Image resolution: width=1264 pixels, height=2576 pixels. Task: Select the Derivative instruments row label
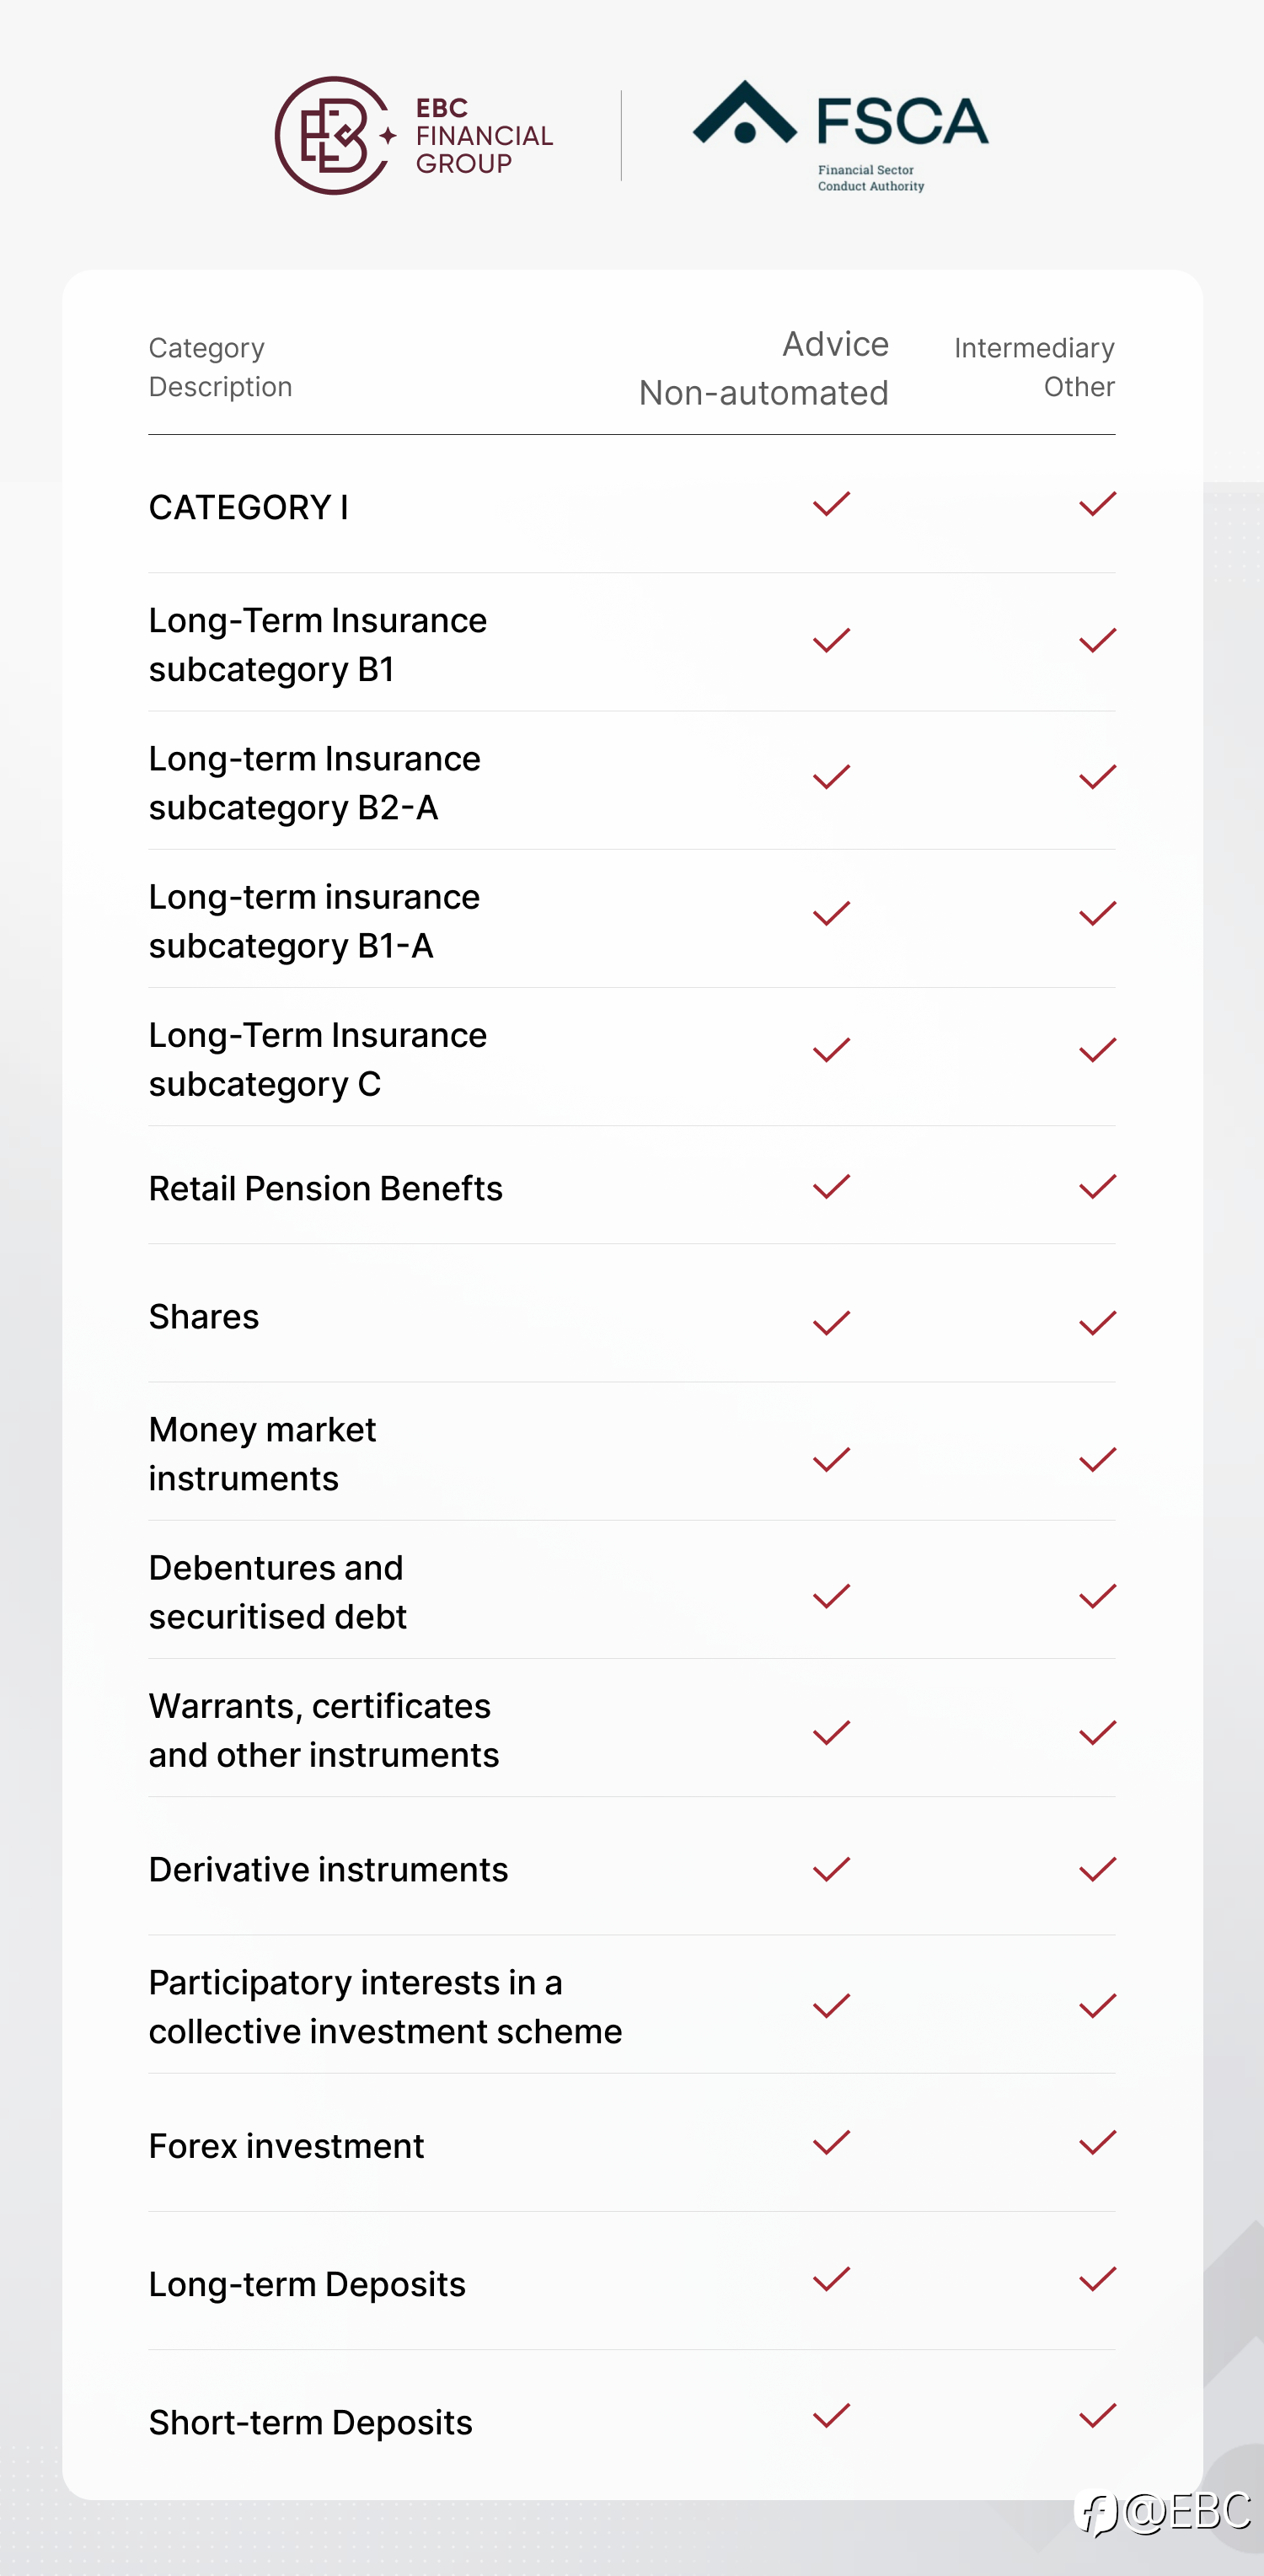pyautogui.click(x=328, y=1869)
